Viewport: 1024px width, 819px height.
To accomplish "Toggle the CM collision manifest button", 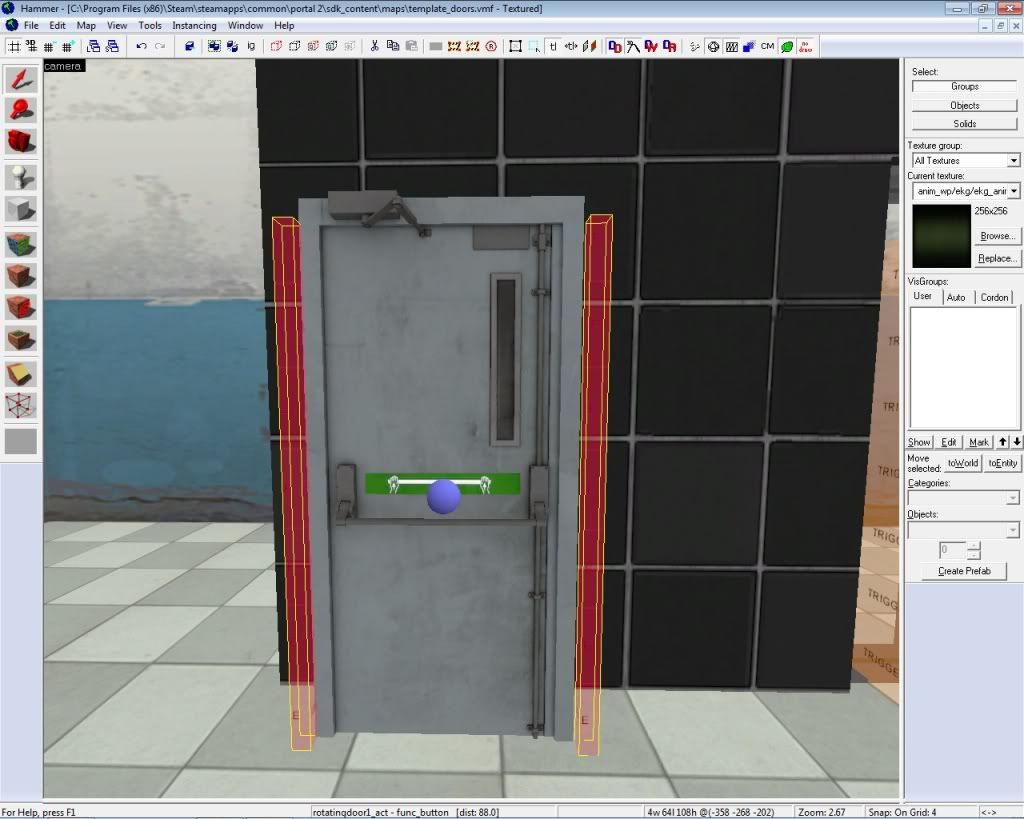I will click(767, 46).
